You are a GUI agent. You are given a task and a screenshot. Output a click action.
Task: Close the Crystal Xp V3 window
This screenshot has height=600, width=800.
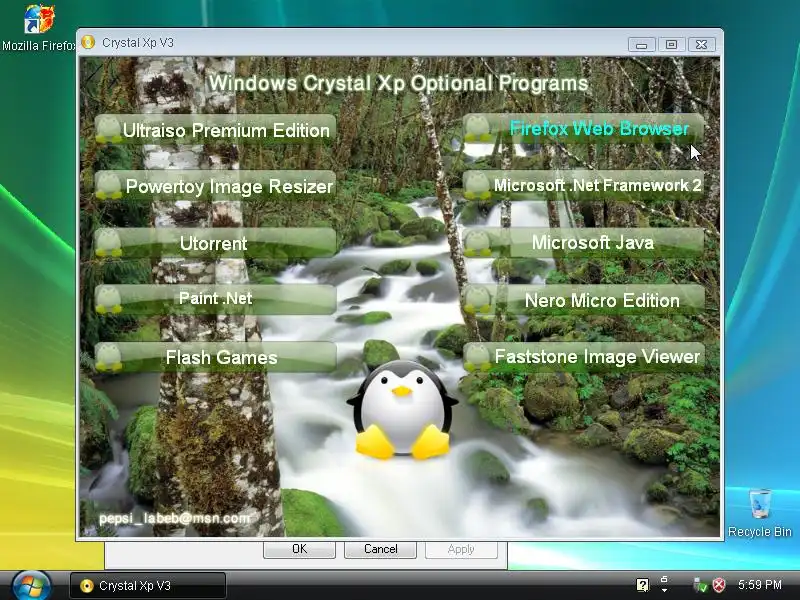tap(702, 44)
